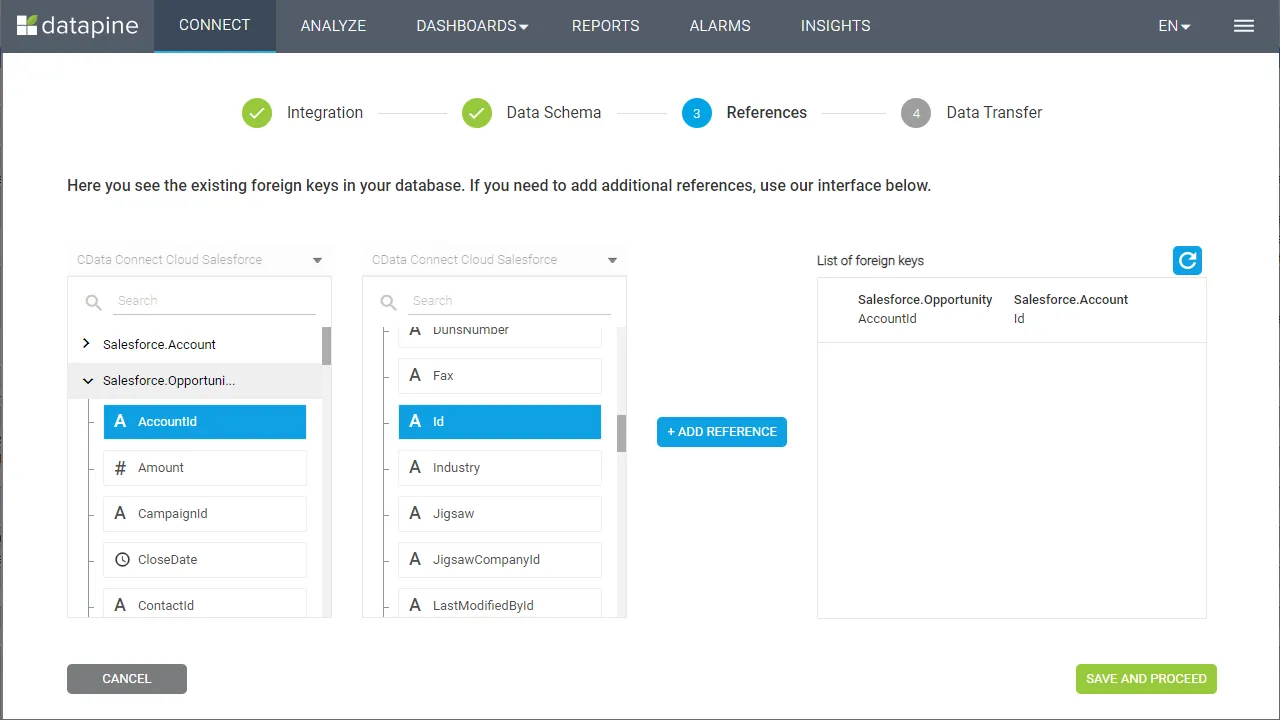1280x720 pixels.
Task: Open the left CData Connect Cloud dropdown
Action: [x=317, y=260]
